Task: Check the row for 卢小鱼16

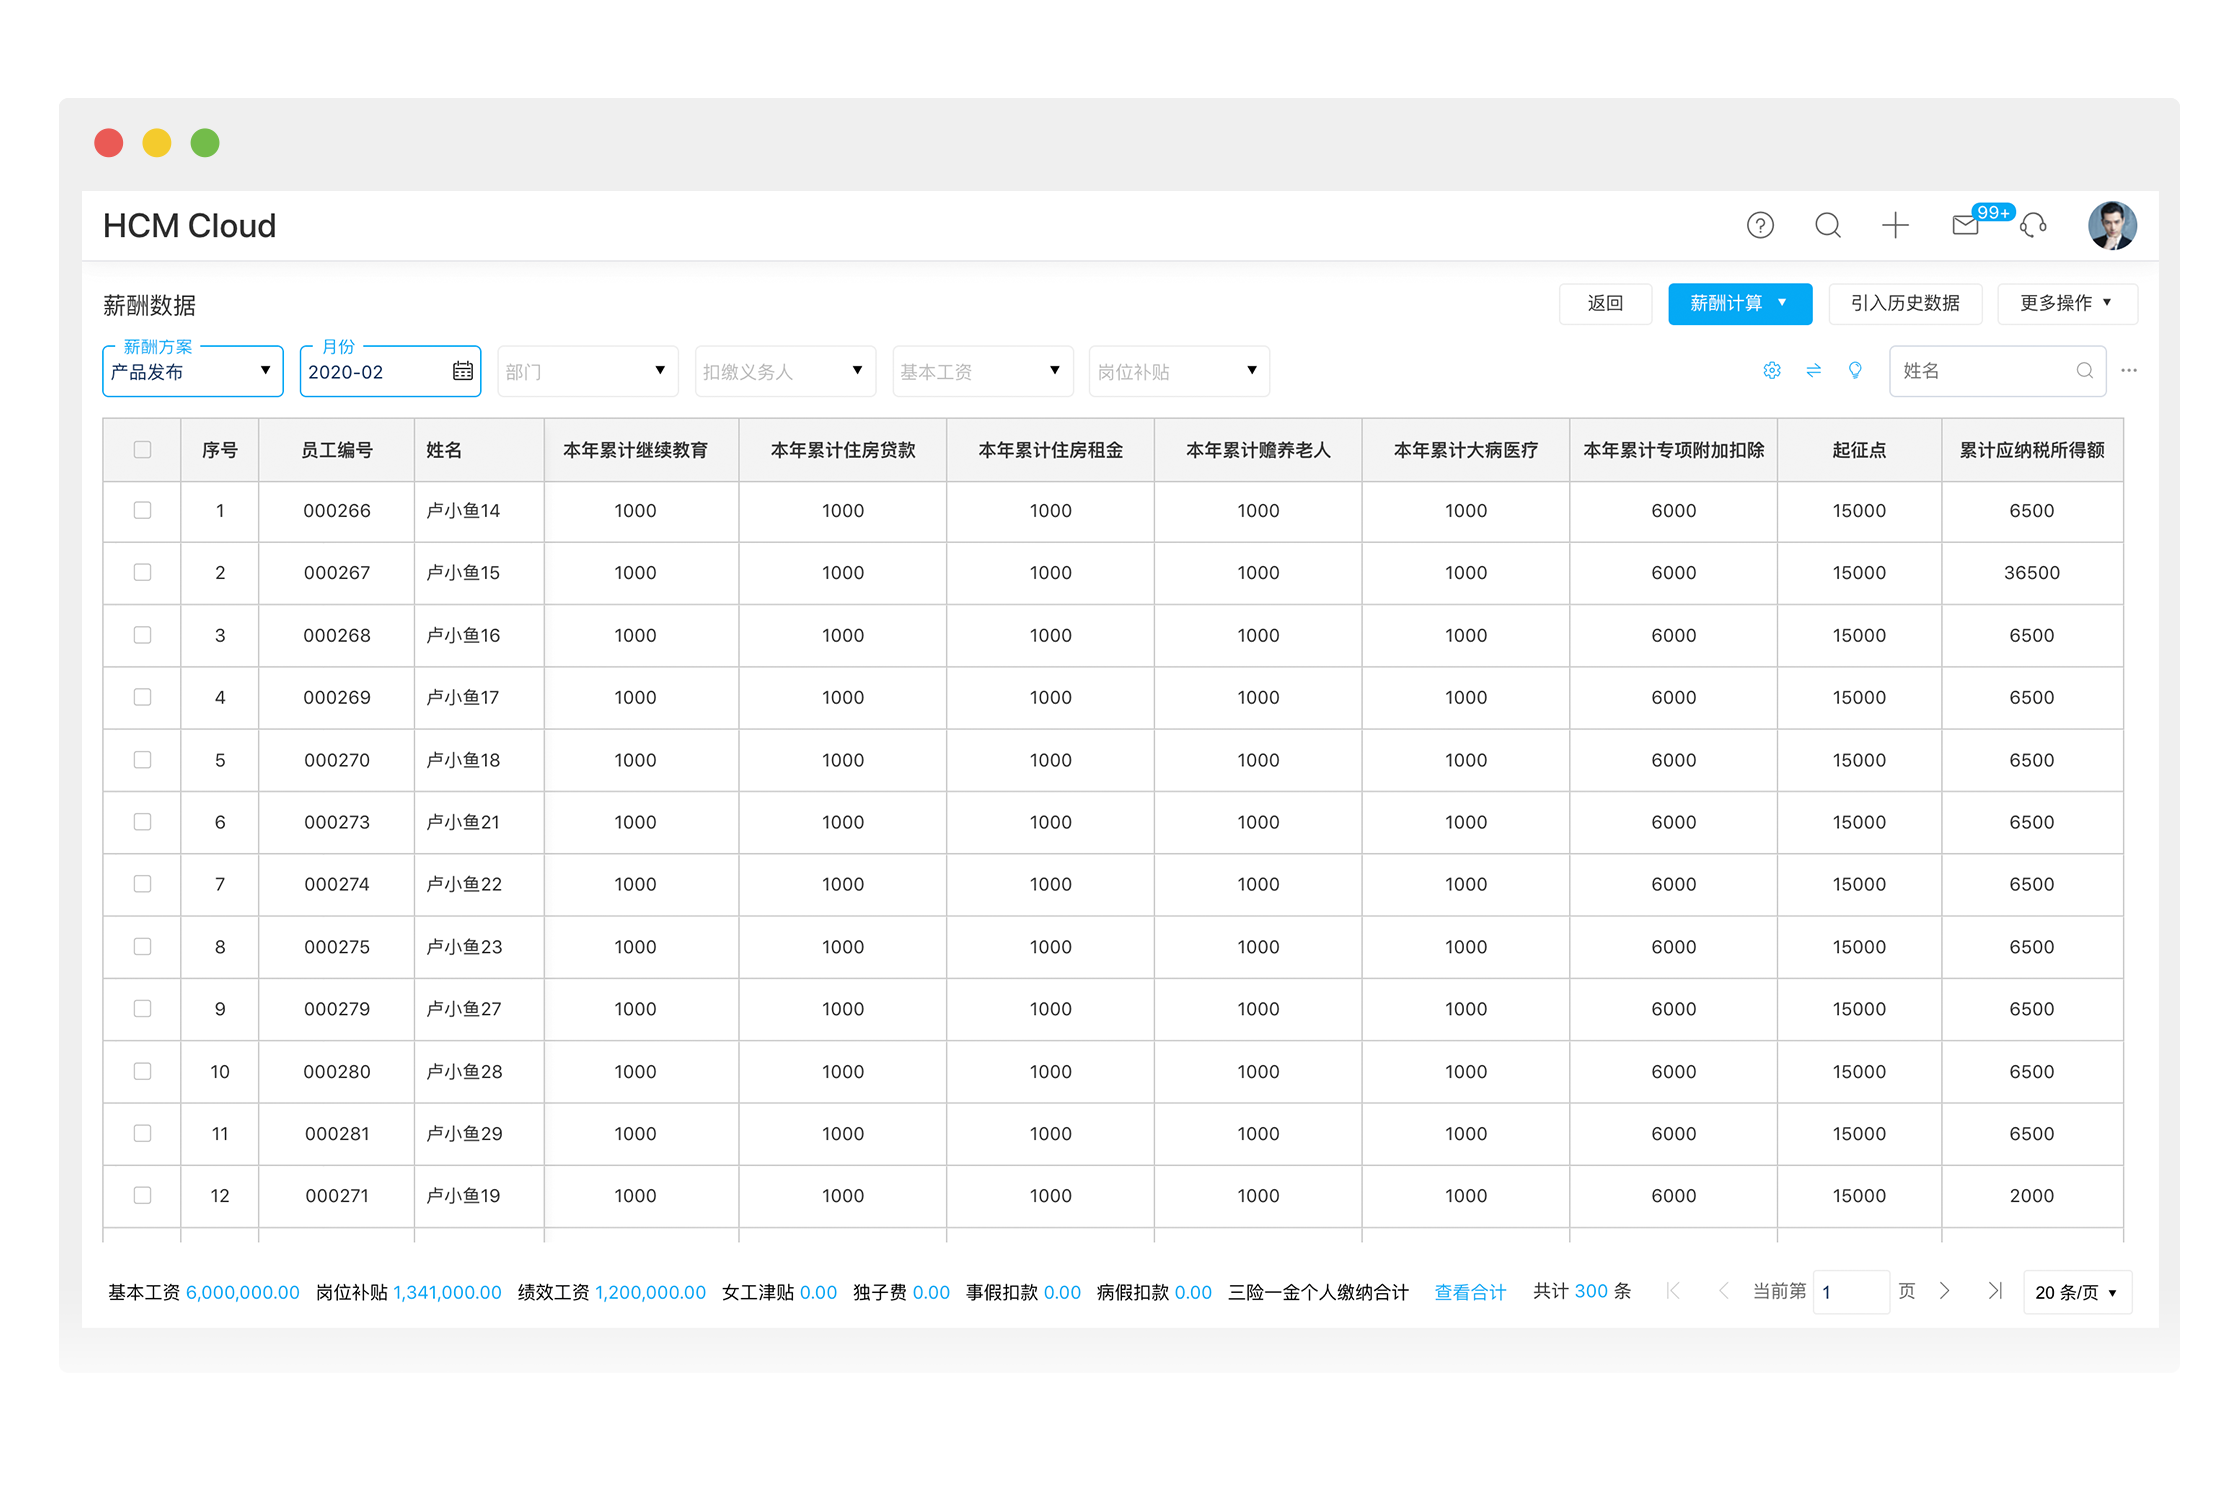Action: point(142,635)
